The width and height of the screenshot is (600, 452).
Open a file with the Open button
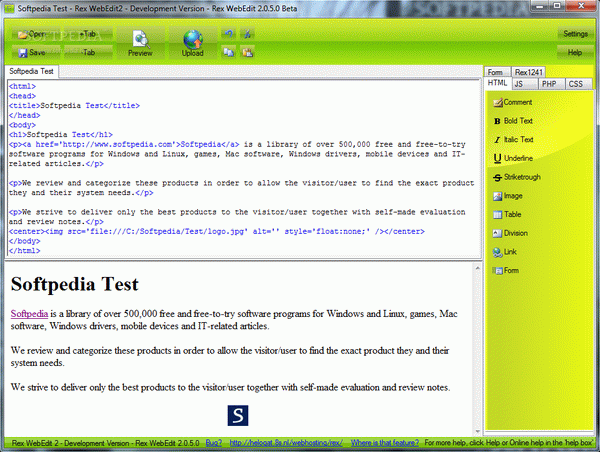click(x=36, y=34)
